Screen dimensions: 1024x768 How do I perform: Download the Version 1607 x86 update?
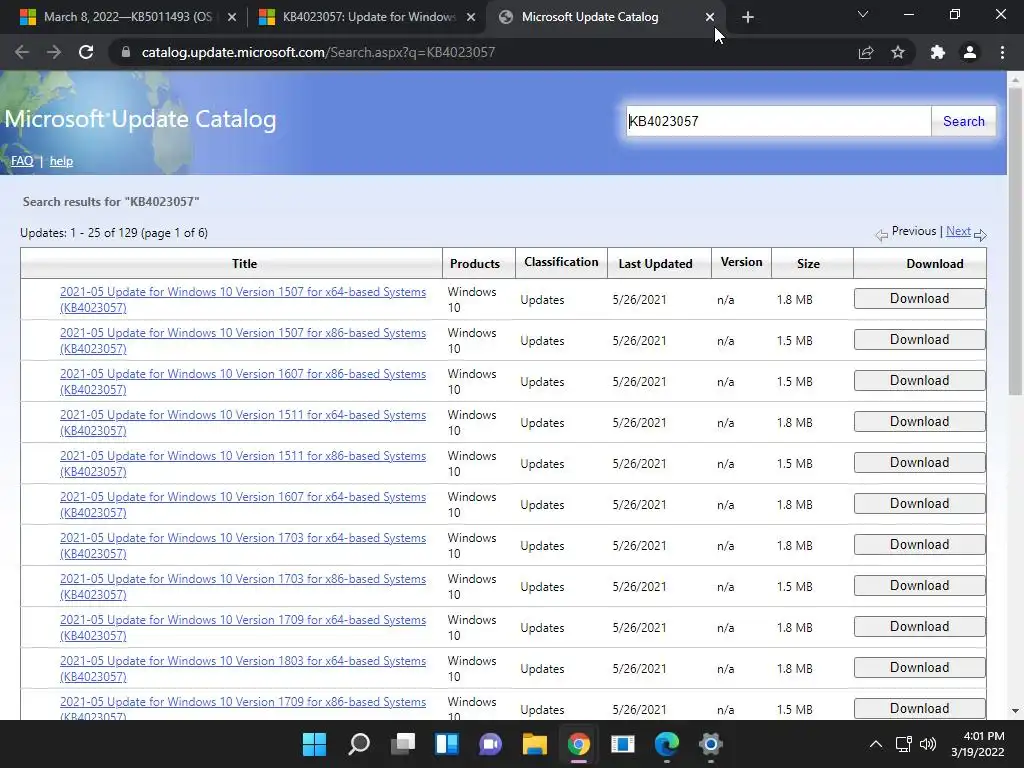(x=920, y=381)
